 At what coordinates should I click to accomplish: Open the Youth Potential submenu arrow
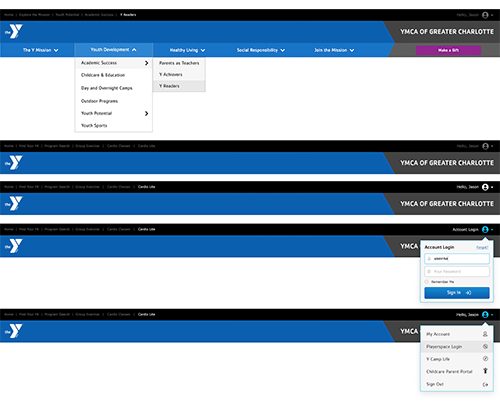click(x=146, y=113)
